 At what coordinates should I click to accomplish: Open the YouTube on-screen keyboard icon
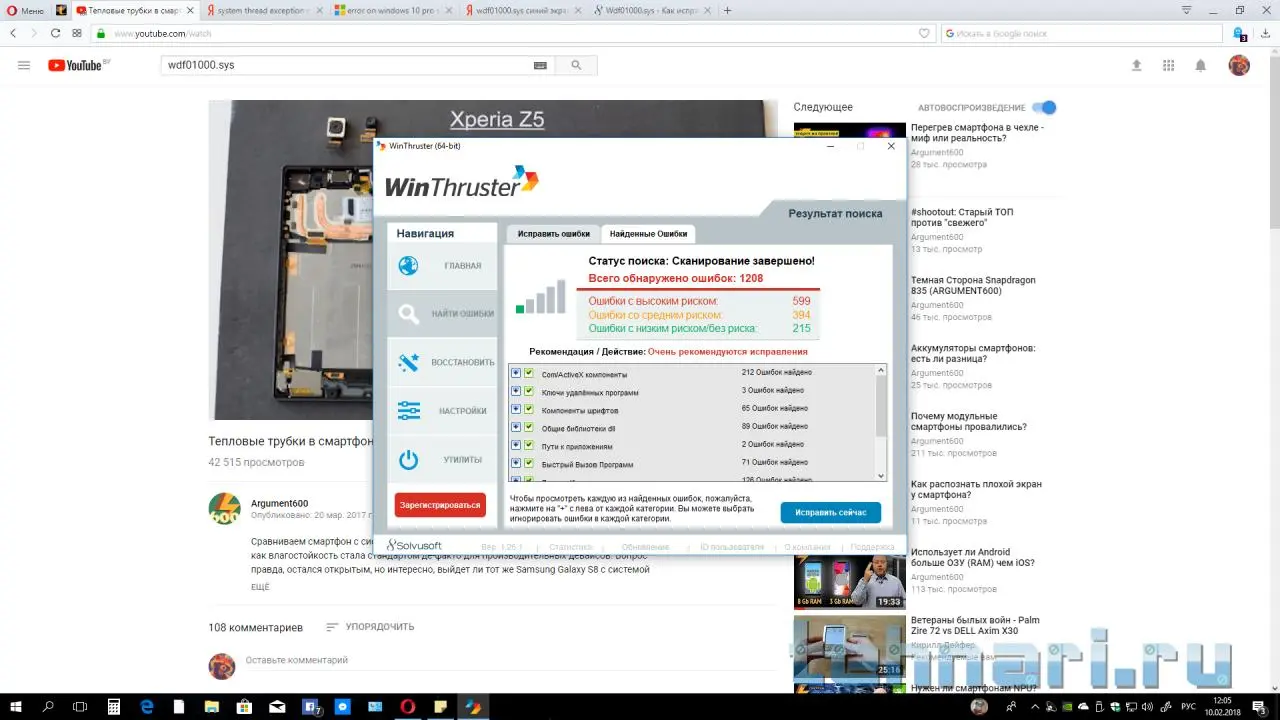click(x=540, y=65)
